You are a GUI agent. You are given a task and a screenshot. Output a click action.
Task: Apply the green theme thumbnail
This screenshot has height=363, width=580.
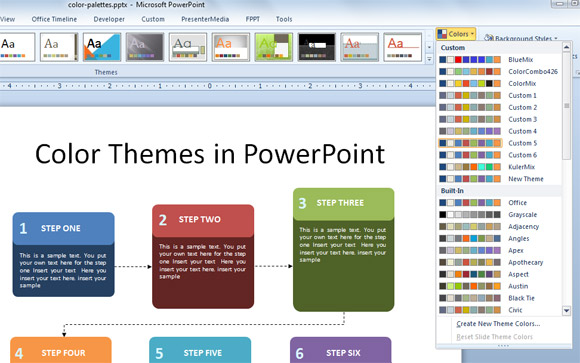[273, 47]
